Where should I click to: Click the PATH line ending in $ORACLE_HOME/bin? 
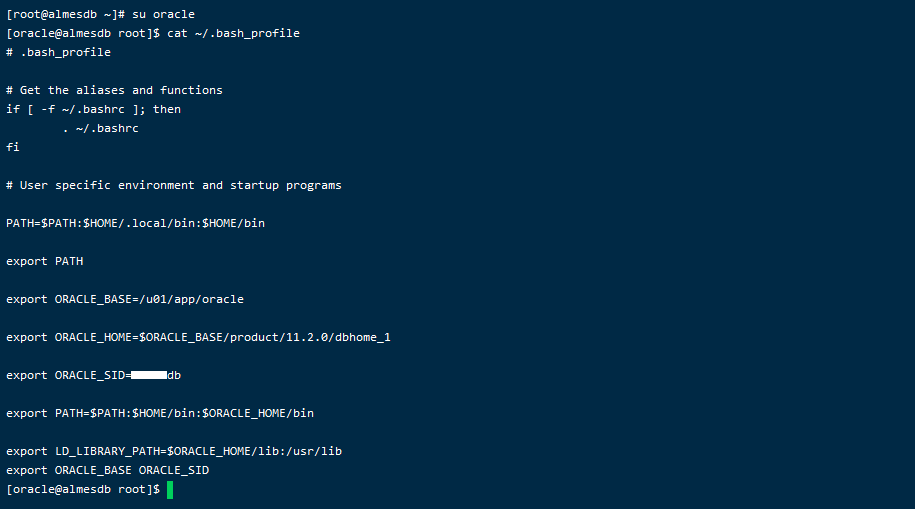pyautogui.click(x=160, y=413)
